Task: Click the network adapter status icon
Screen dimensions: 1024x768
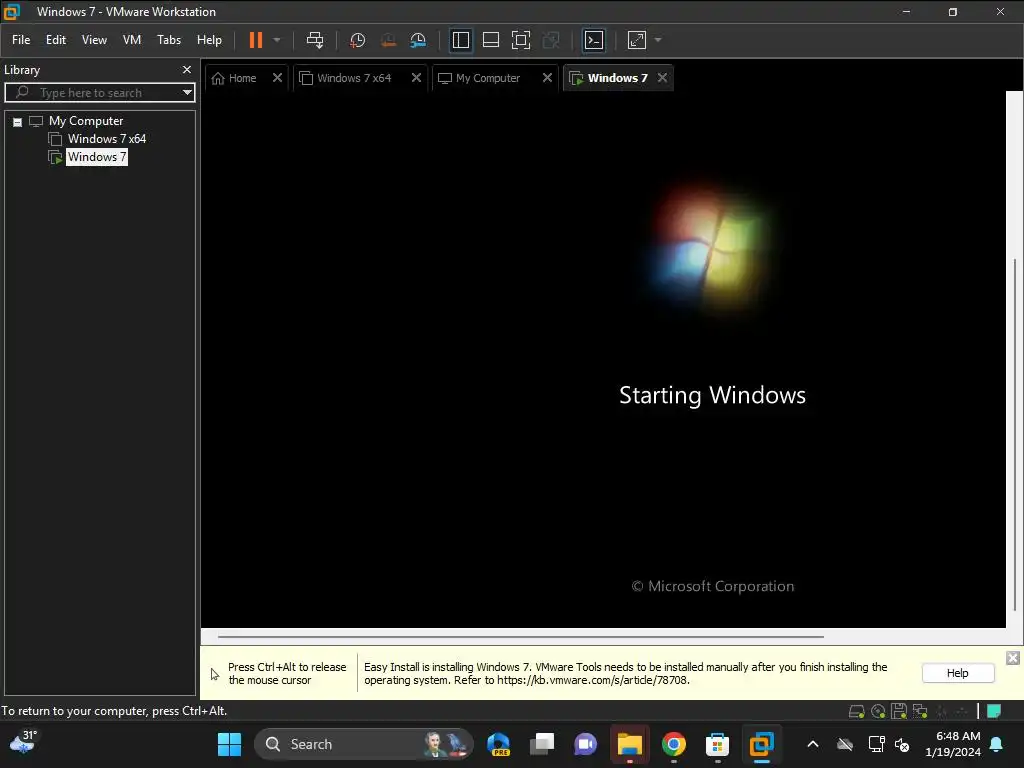Action: click(920, 711)
